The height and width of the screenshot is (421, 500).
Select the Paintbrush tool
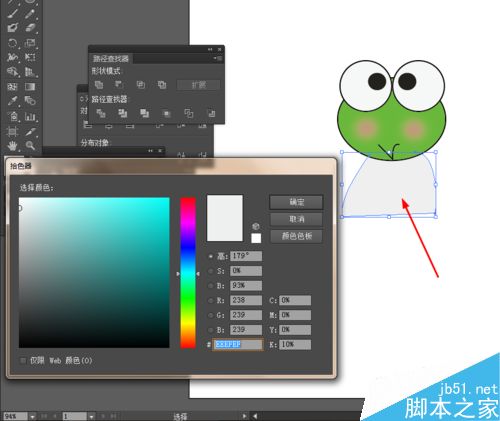[x=13, y=14]
